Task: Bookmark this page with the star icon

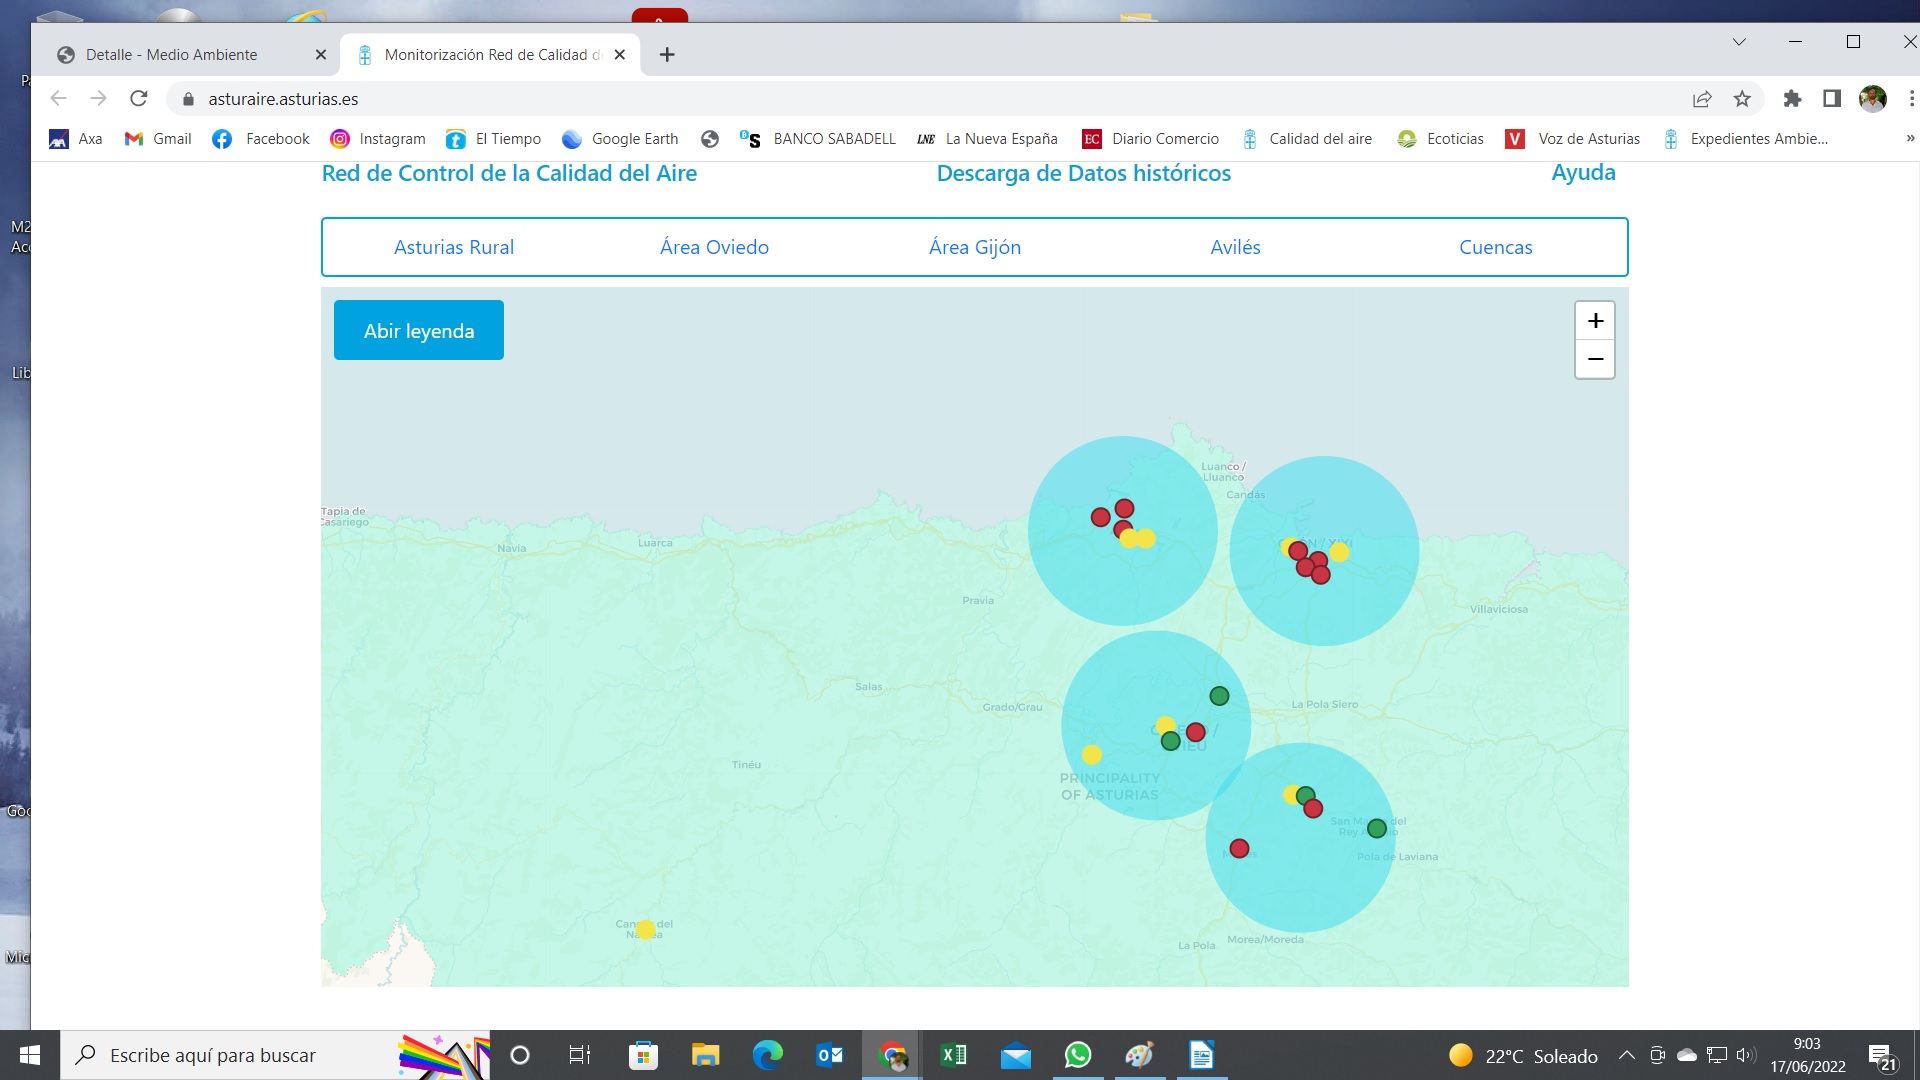Action: [x=1742, y=98]
